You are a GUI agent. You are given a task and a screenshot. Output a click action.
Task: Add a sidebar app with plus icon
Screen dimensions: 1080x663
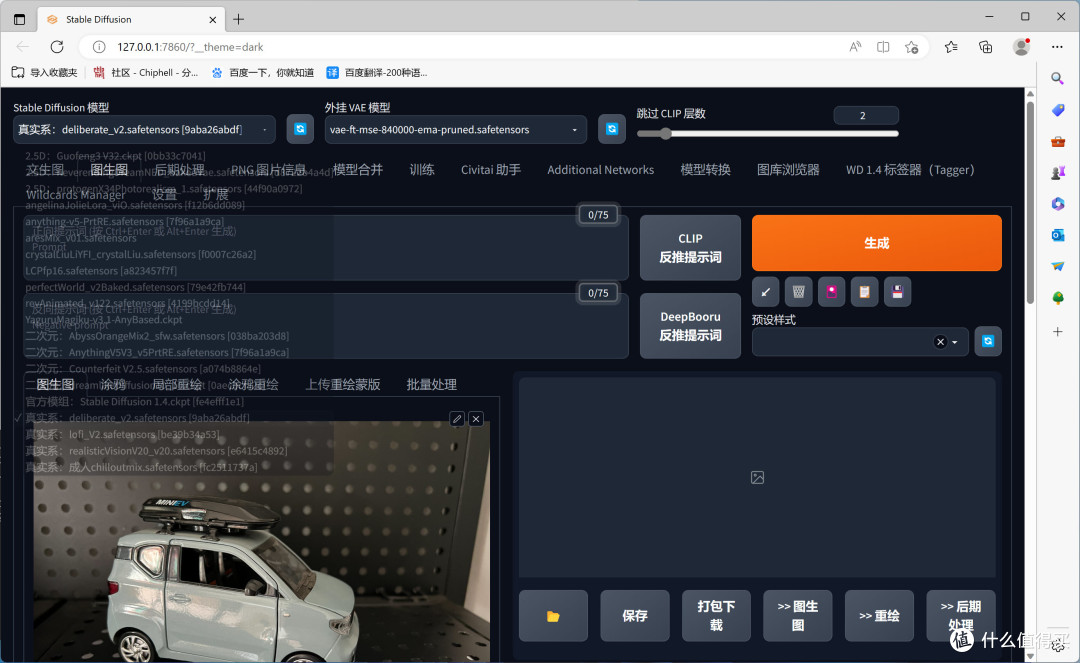click(1057, 332)
